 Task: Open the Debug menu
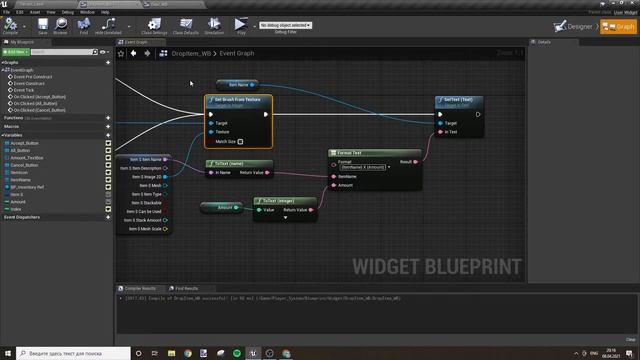[67, 12]
